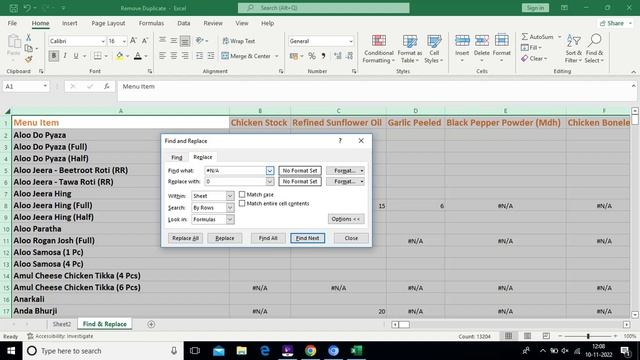The width and height of the screenshot is (640, 360).
Task: Click the Replace button in dialog
Action: click(x=225, y=238)
